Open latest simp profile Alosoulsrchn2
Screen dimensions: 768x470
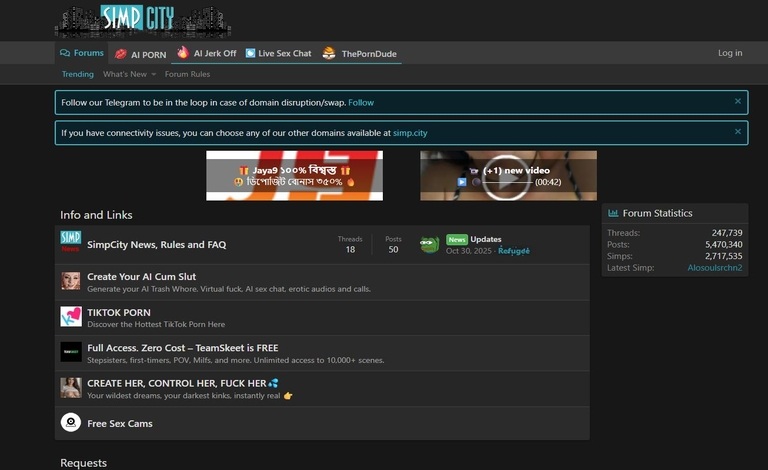tap(715, 267)
